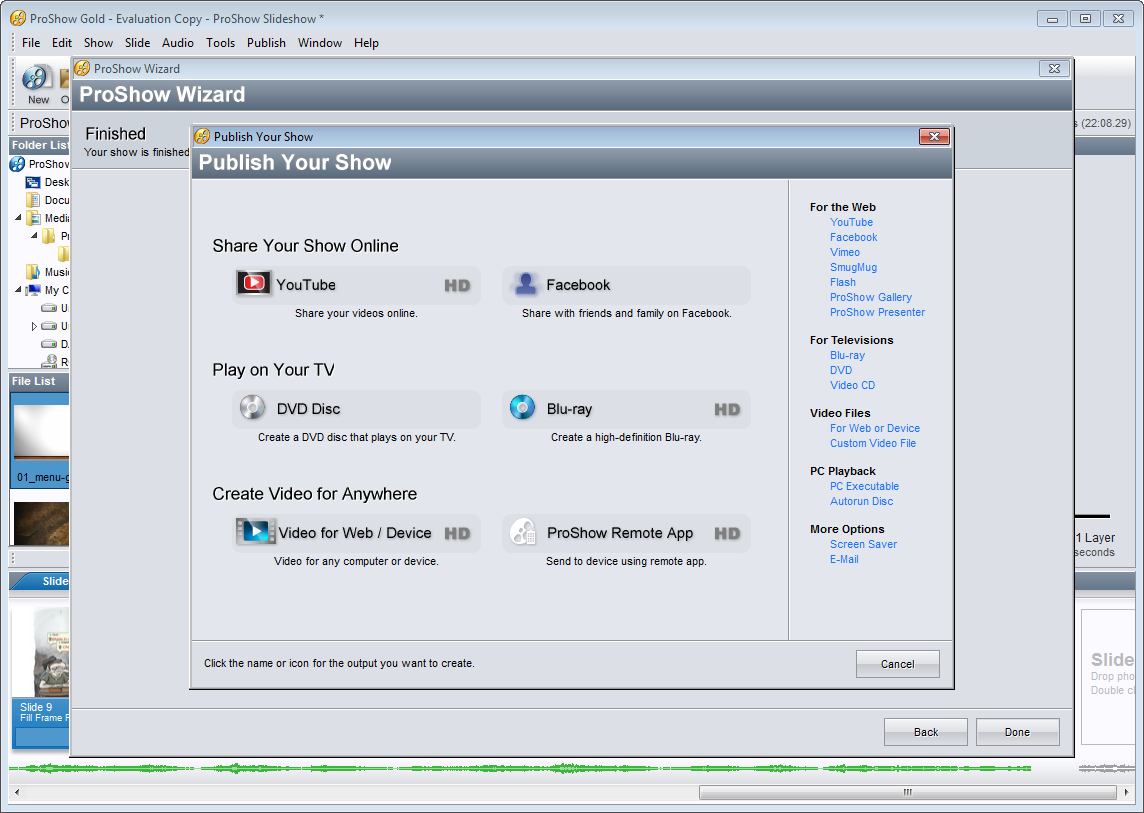The image size is (1144, 813).
Task: Click the New show toolbar icon
Action: (37, 79)
